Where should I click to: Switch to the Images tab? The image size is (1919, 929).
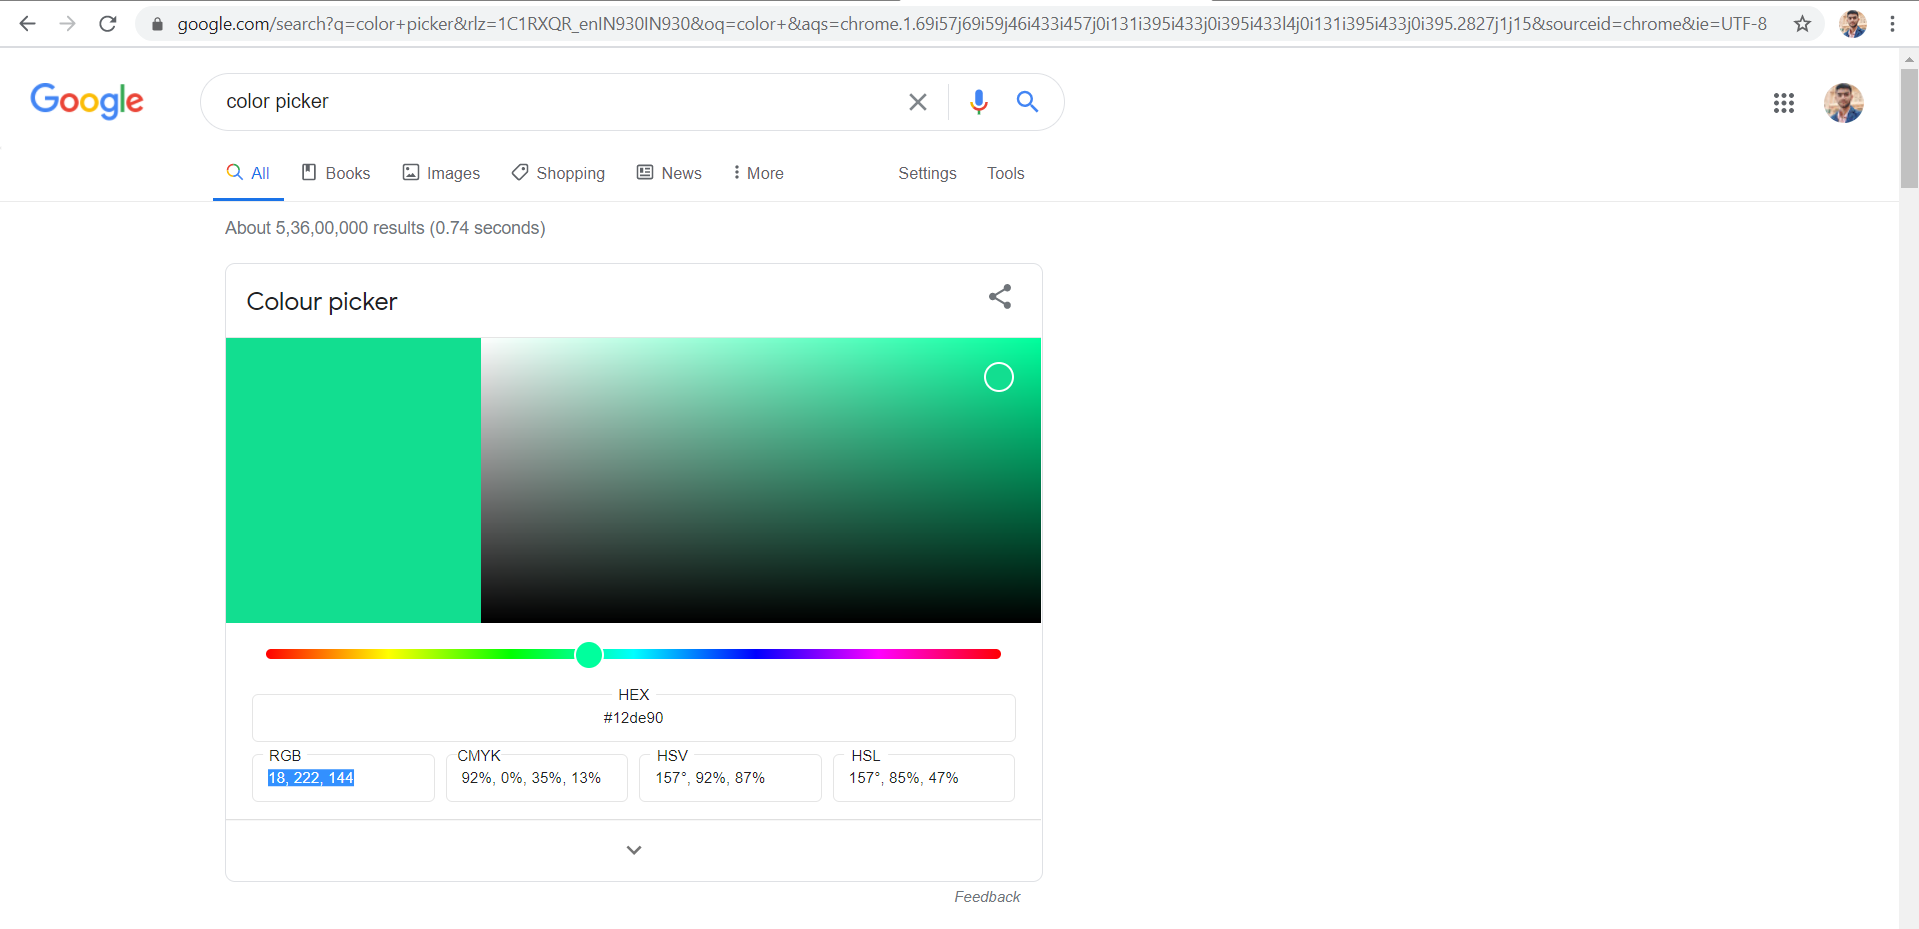[441, 173]
